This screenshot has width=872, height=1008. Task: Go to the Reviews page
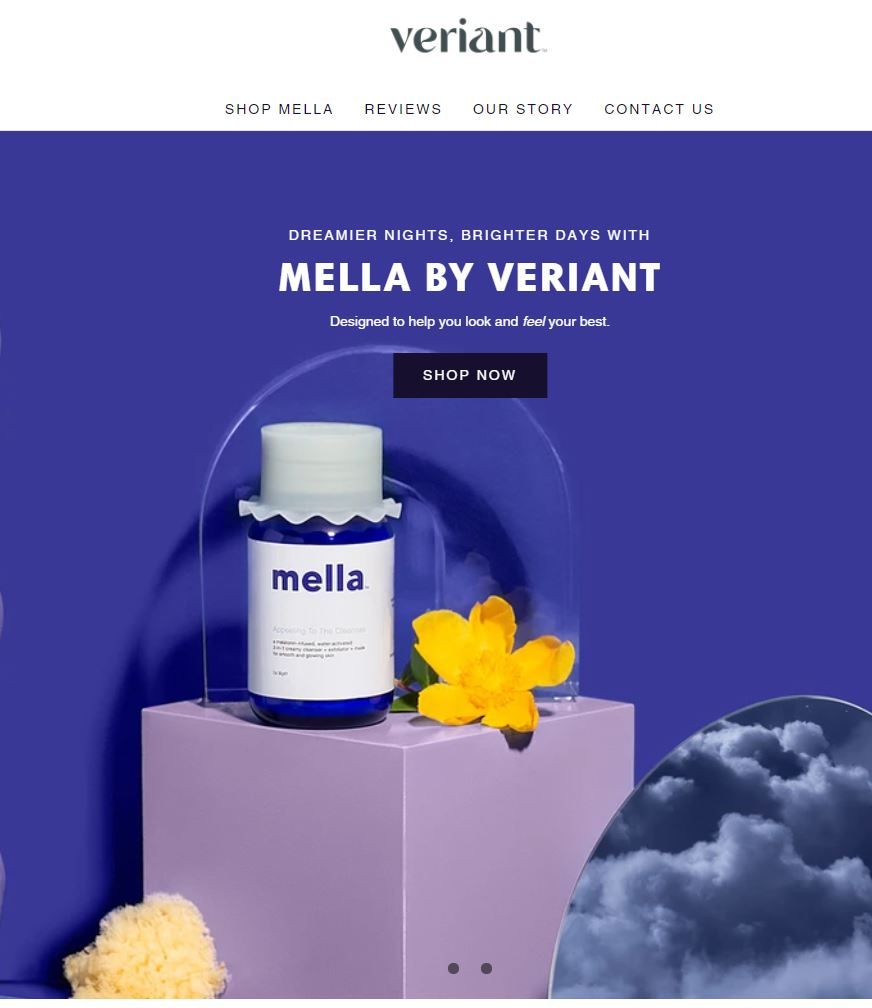coord(403,109)
